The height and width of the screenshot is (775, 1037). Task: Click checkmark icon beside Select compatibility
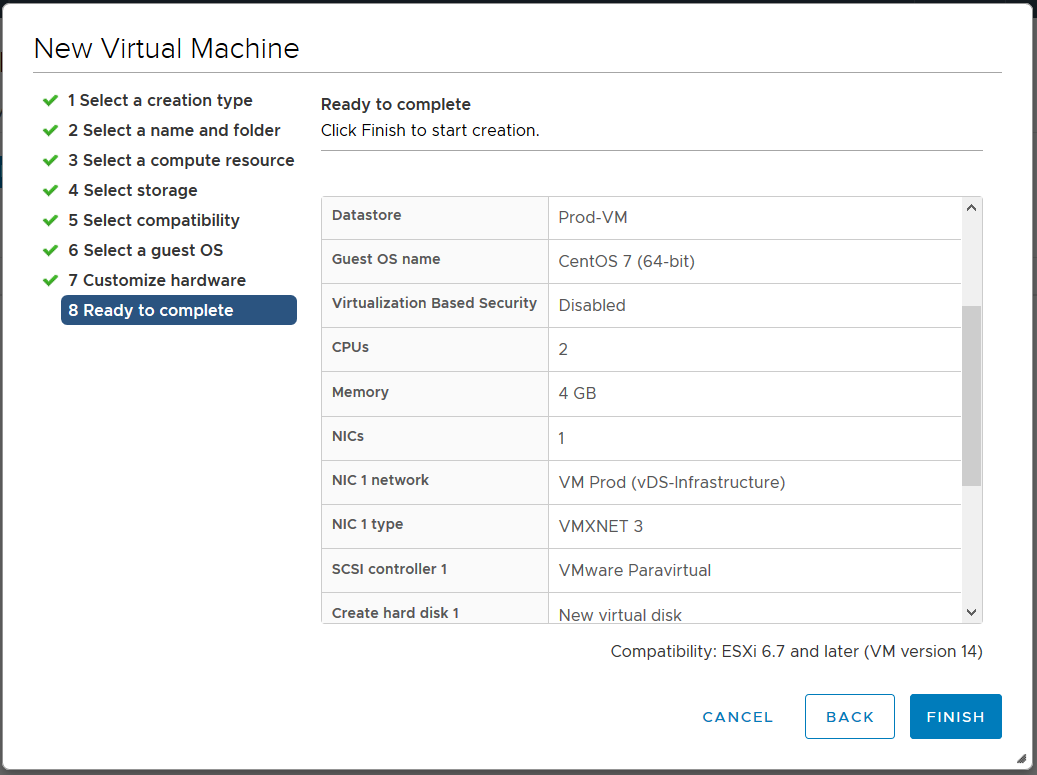click(50, 220)
